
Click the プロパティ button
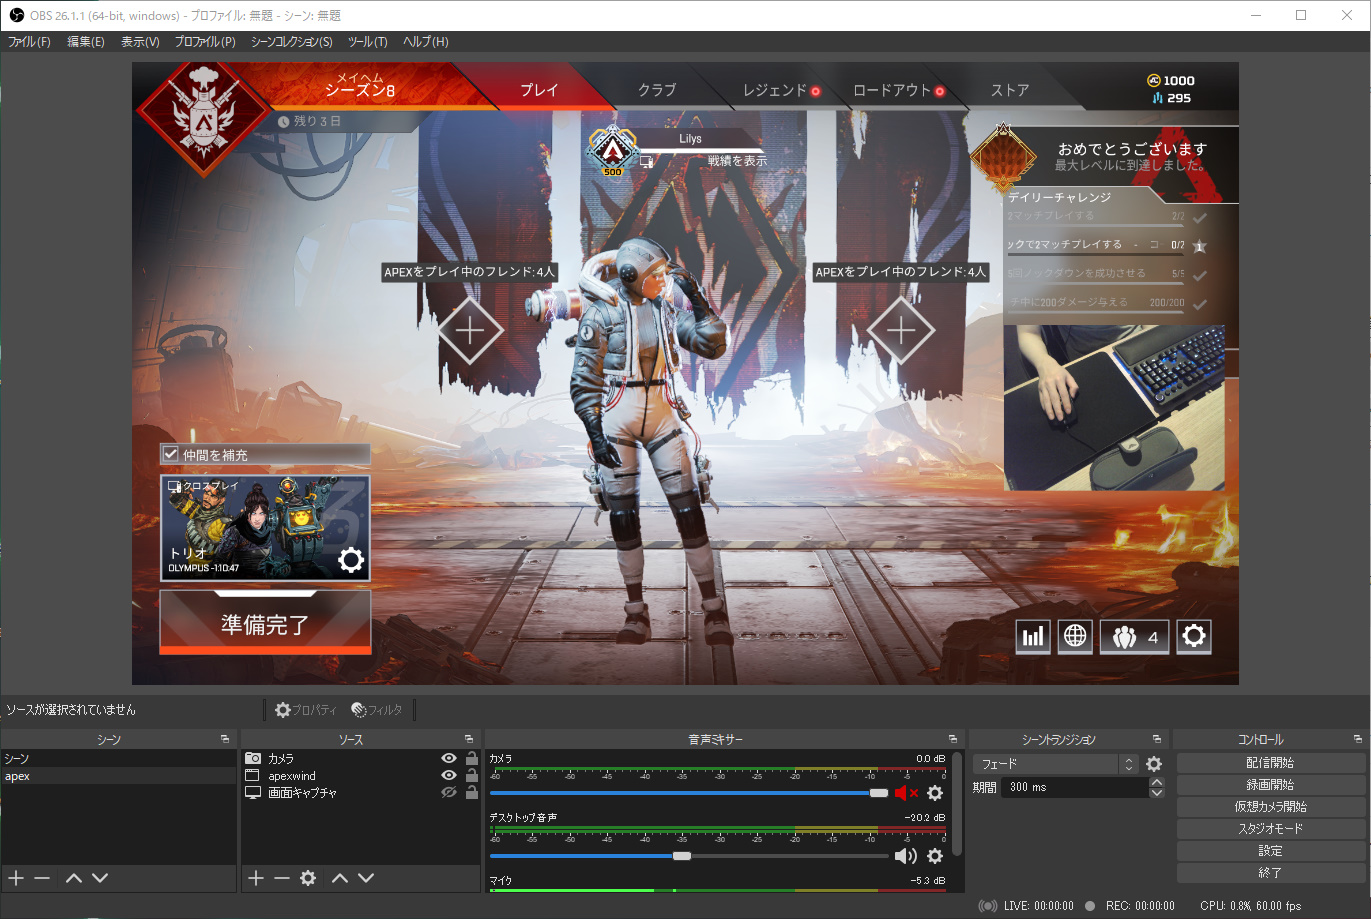tap(306, 710)
